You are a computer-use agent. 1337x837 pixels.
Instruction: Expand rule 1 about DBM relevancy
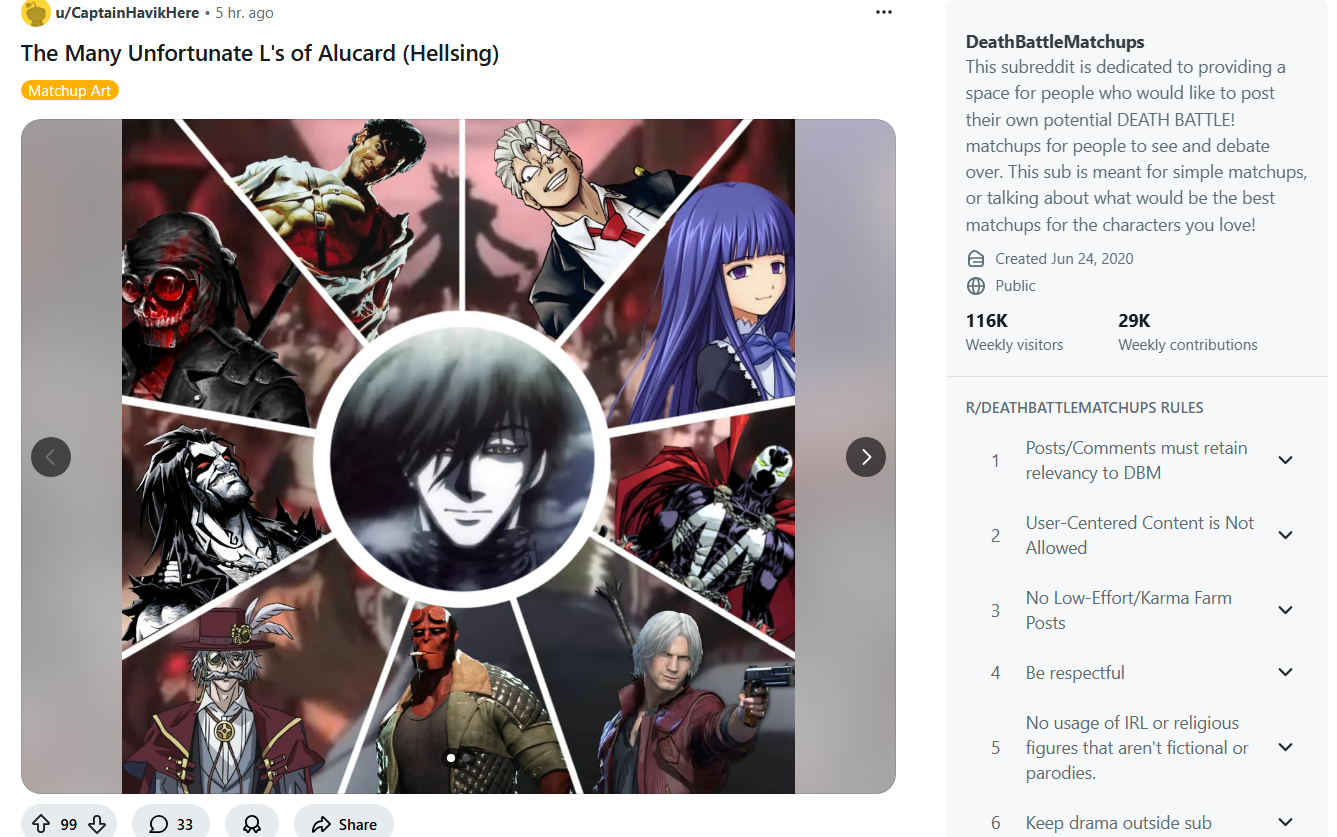1286,460
